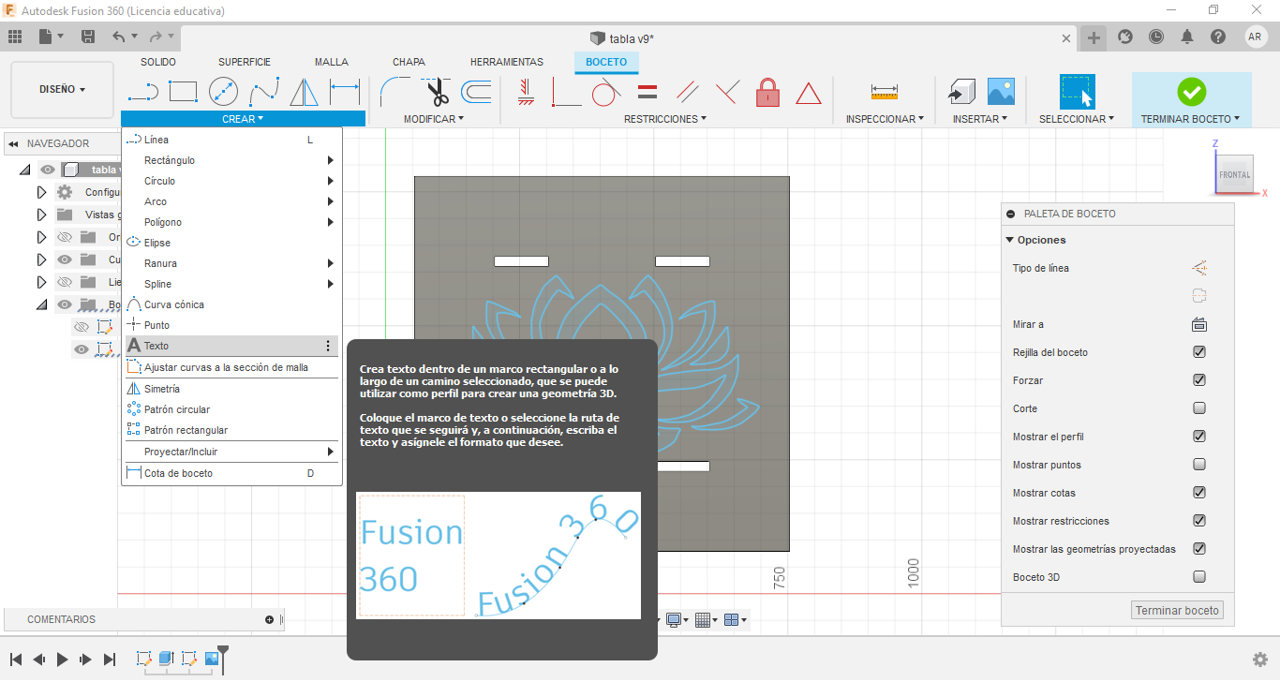This screenshot has width=1280, height=680.
Task: Choose Simetría in the Crear menu
Action: pyautogui.click(x=231, y=389)
